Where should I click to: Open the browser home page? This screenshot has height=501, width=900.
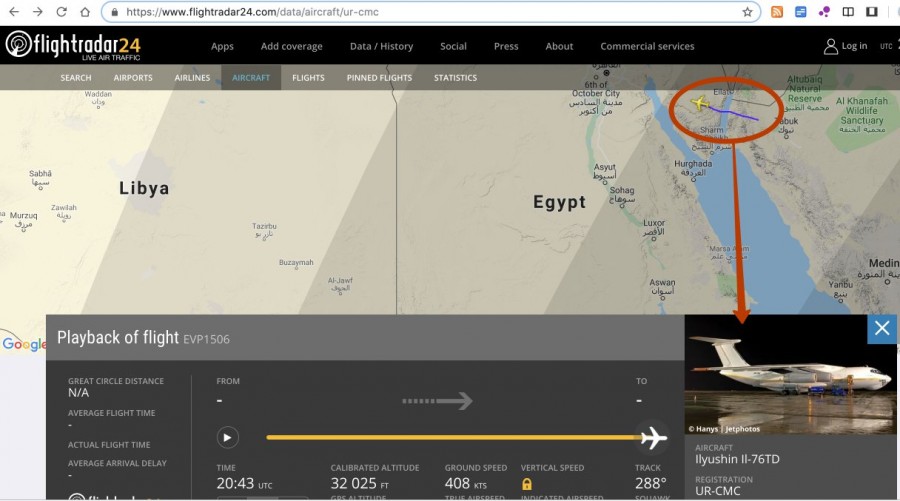[85, 12]
